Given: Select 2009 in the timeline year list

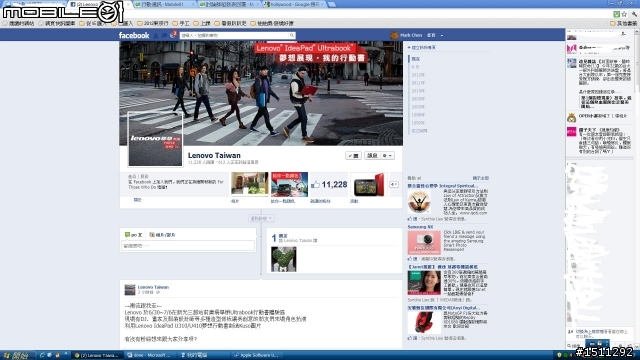Looking at the screenshot, I should tap(418, 99).
